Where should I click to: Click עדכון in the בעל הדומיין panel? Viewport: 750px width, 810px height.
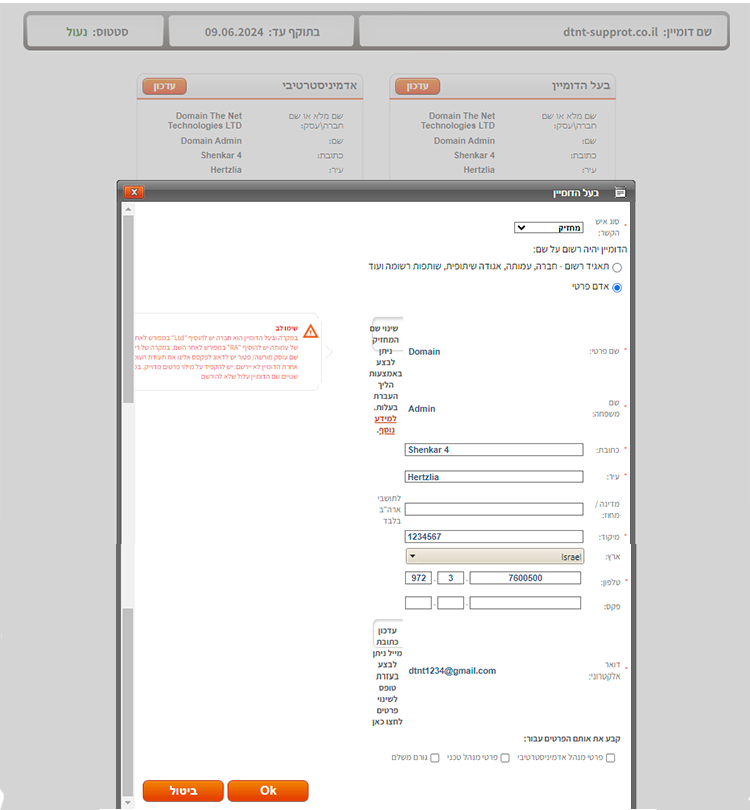tap(417, 86)
